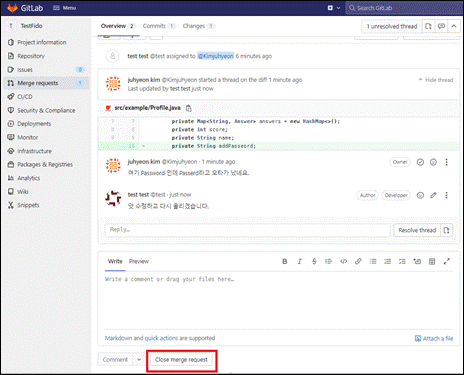Add a checklist task list

tap(402, 262)
